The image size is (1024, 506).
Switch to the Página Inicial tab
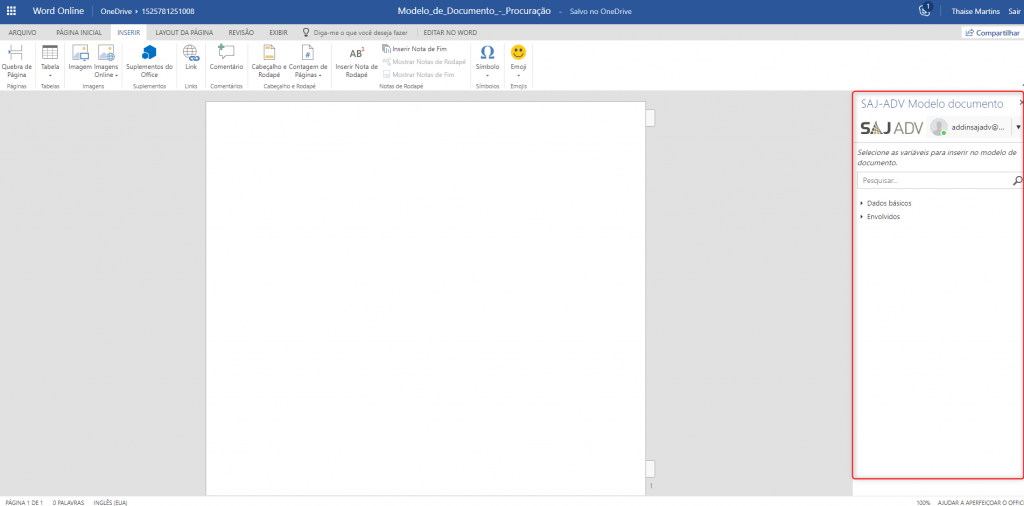click(x=79, y=32)
